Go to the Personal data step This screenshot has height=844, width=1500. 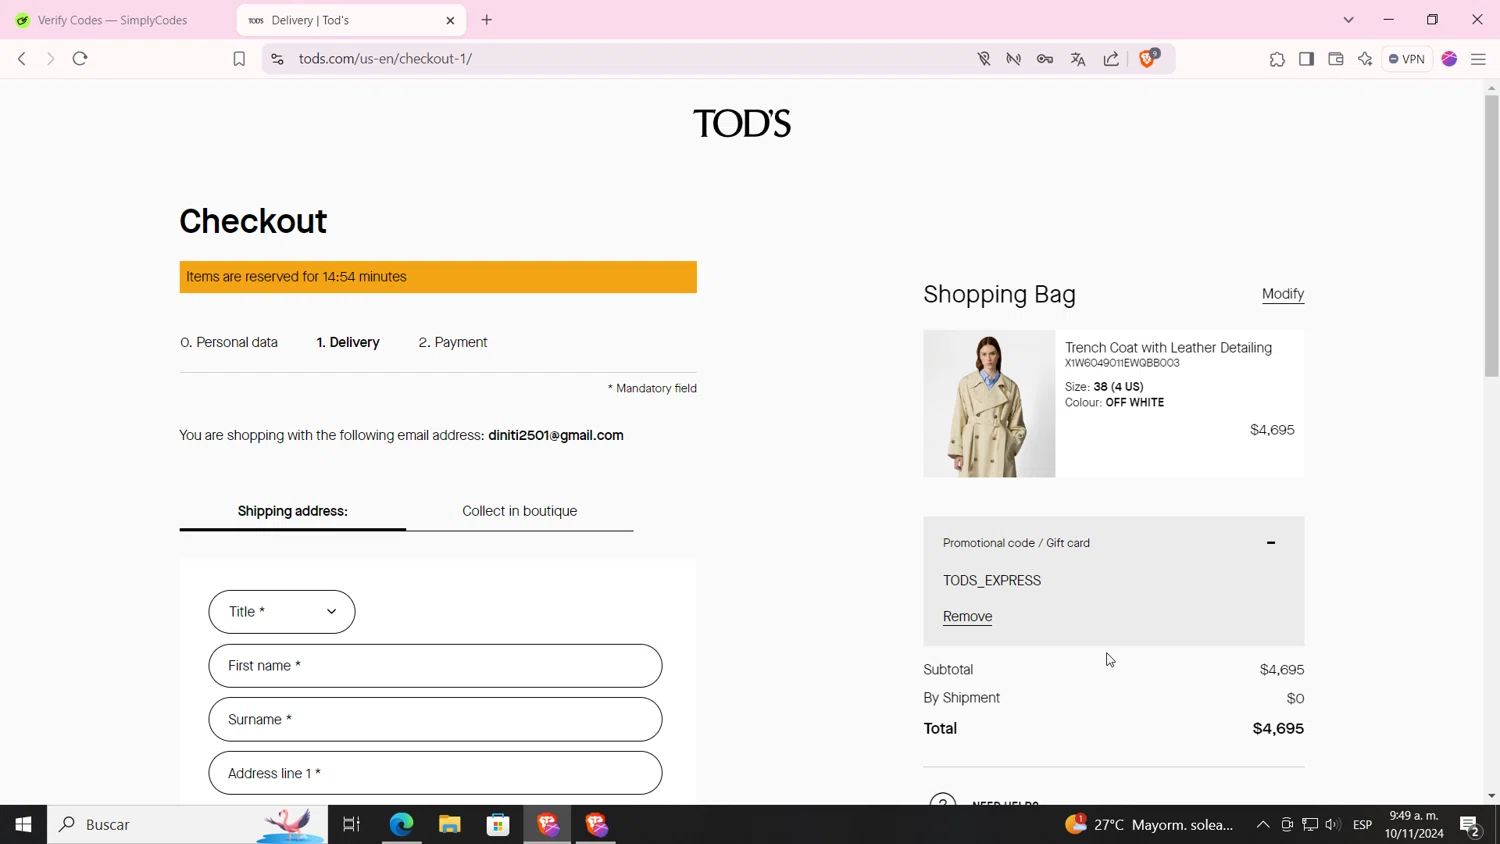[229, 342]
